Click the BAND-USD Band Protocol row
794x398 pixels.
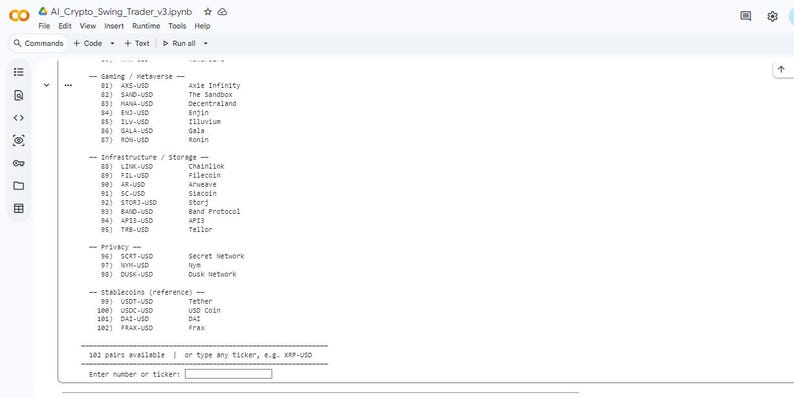[x=171, y=212]
